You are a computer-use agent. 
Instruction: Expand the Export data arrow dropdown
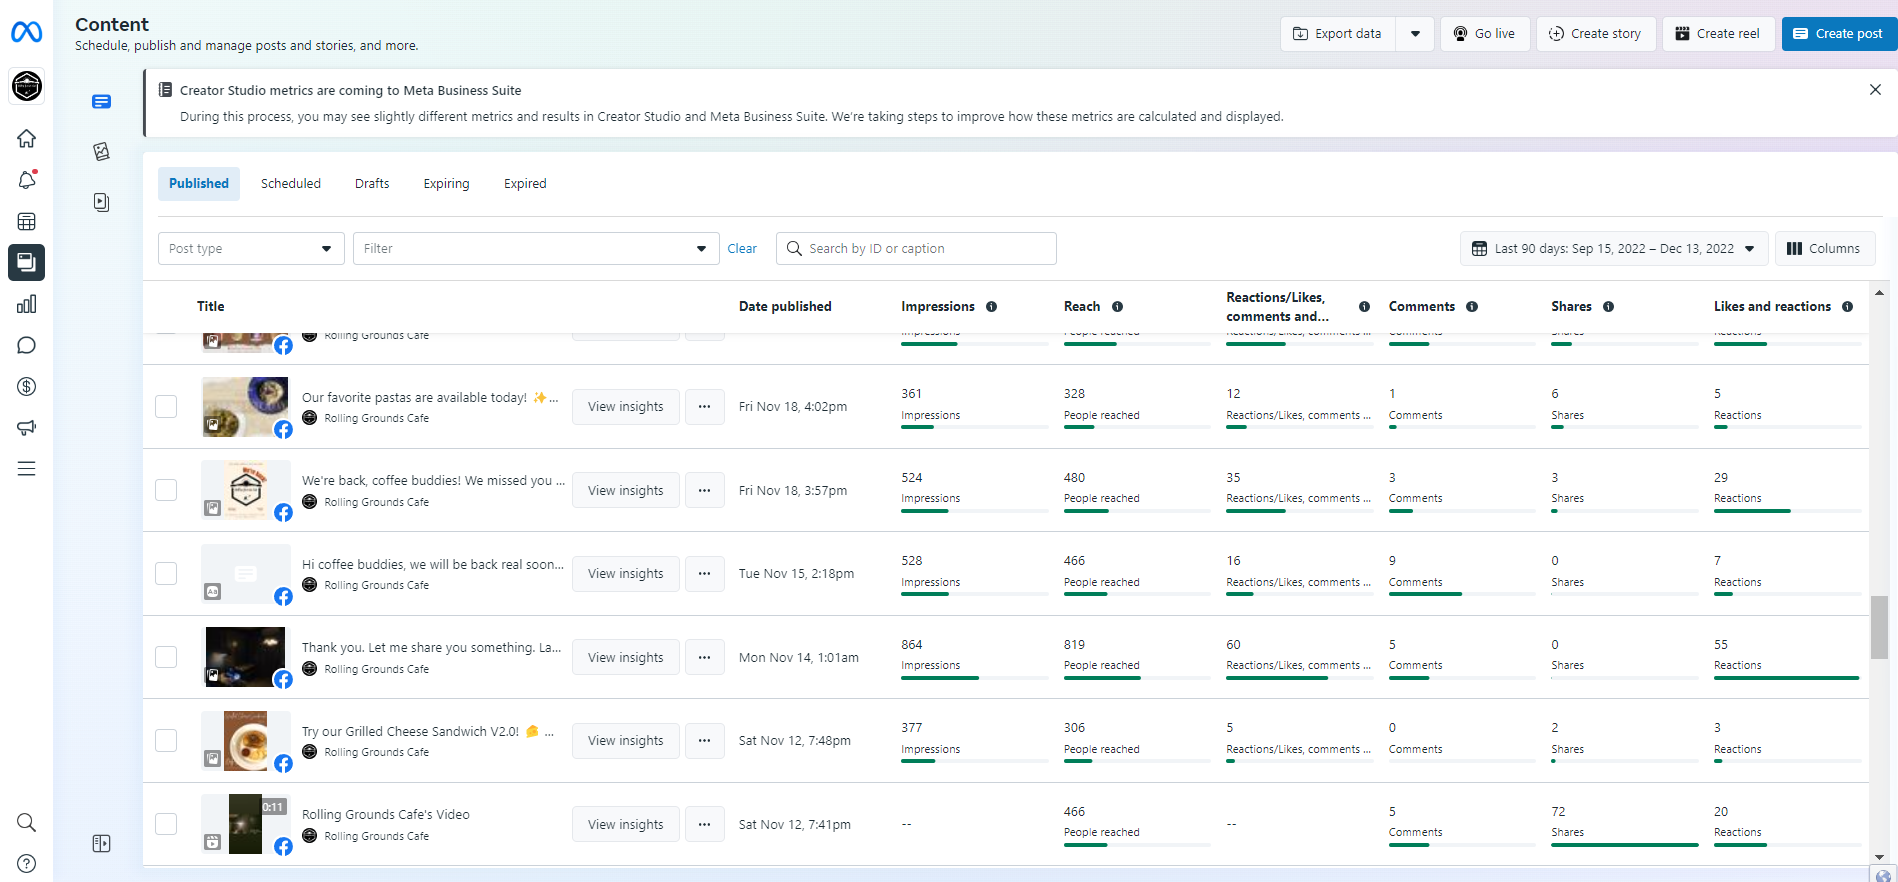(x=1415, y=34)
